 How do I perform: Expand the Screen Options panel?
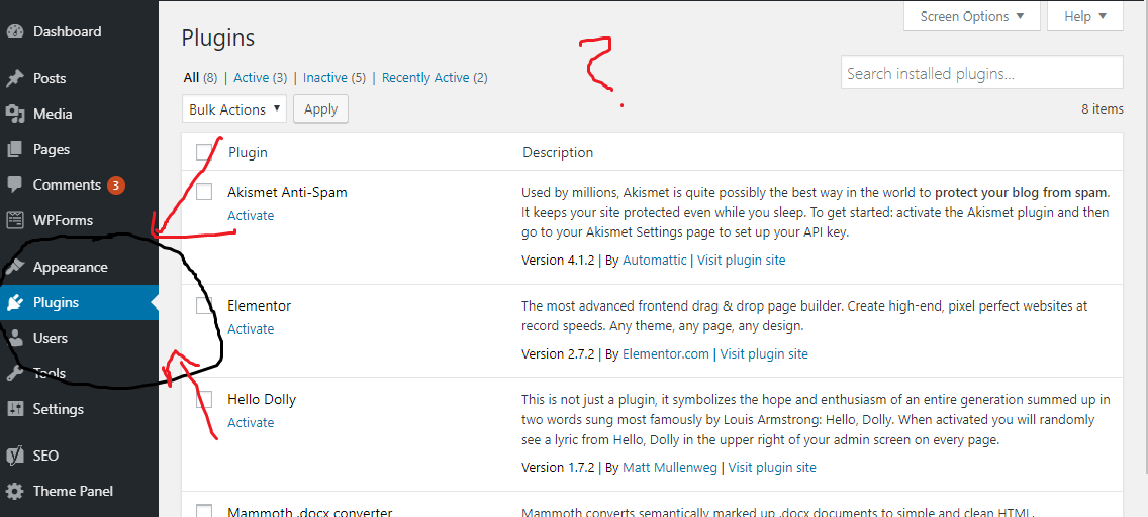pyautogui.click(x=972, y=16)
